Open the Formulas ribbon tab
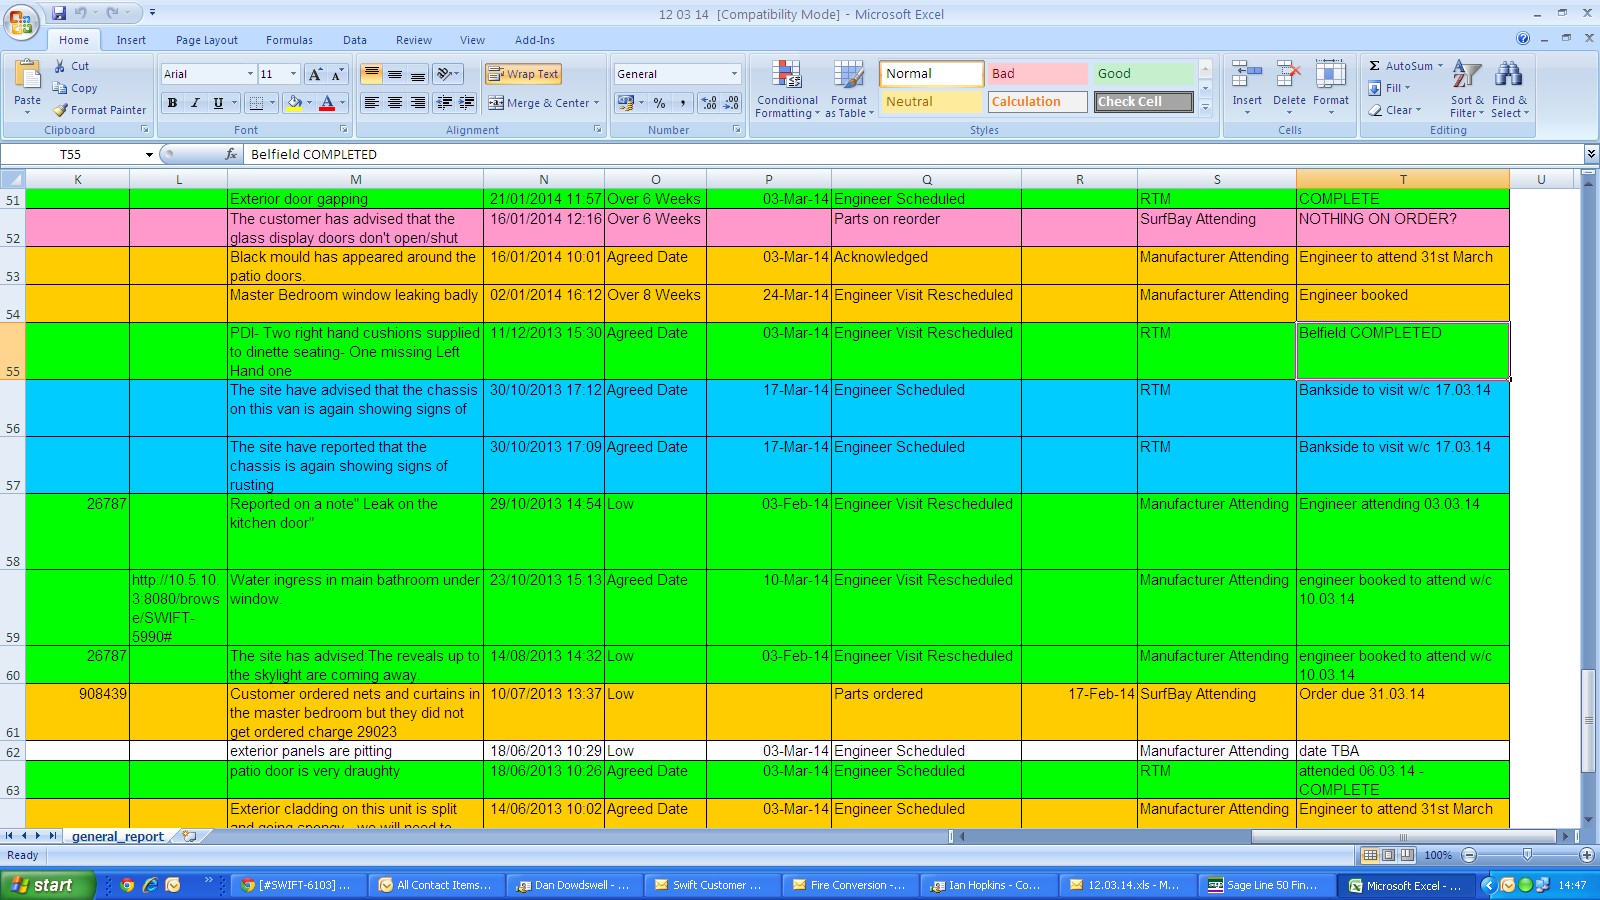1600x900 pixels. 289,40
